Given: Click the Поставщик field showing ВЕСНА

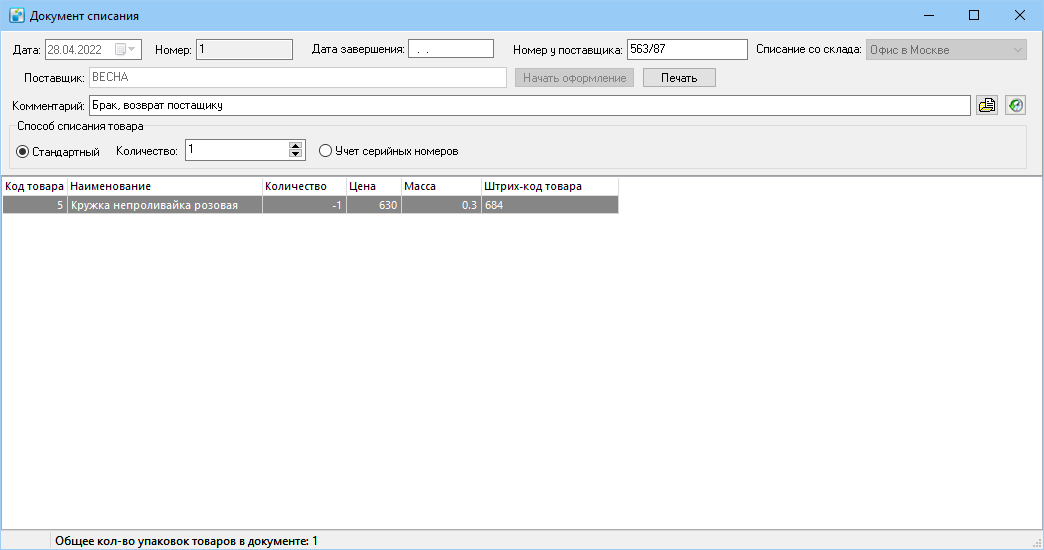Looking at the screenshot, I should pyautogui.click(x=298, y=77).
